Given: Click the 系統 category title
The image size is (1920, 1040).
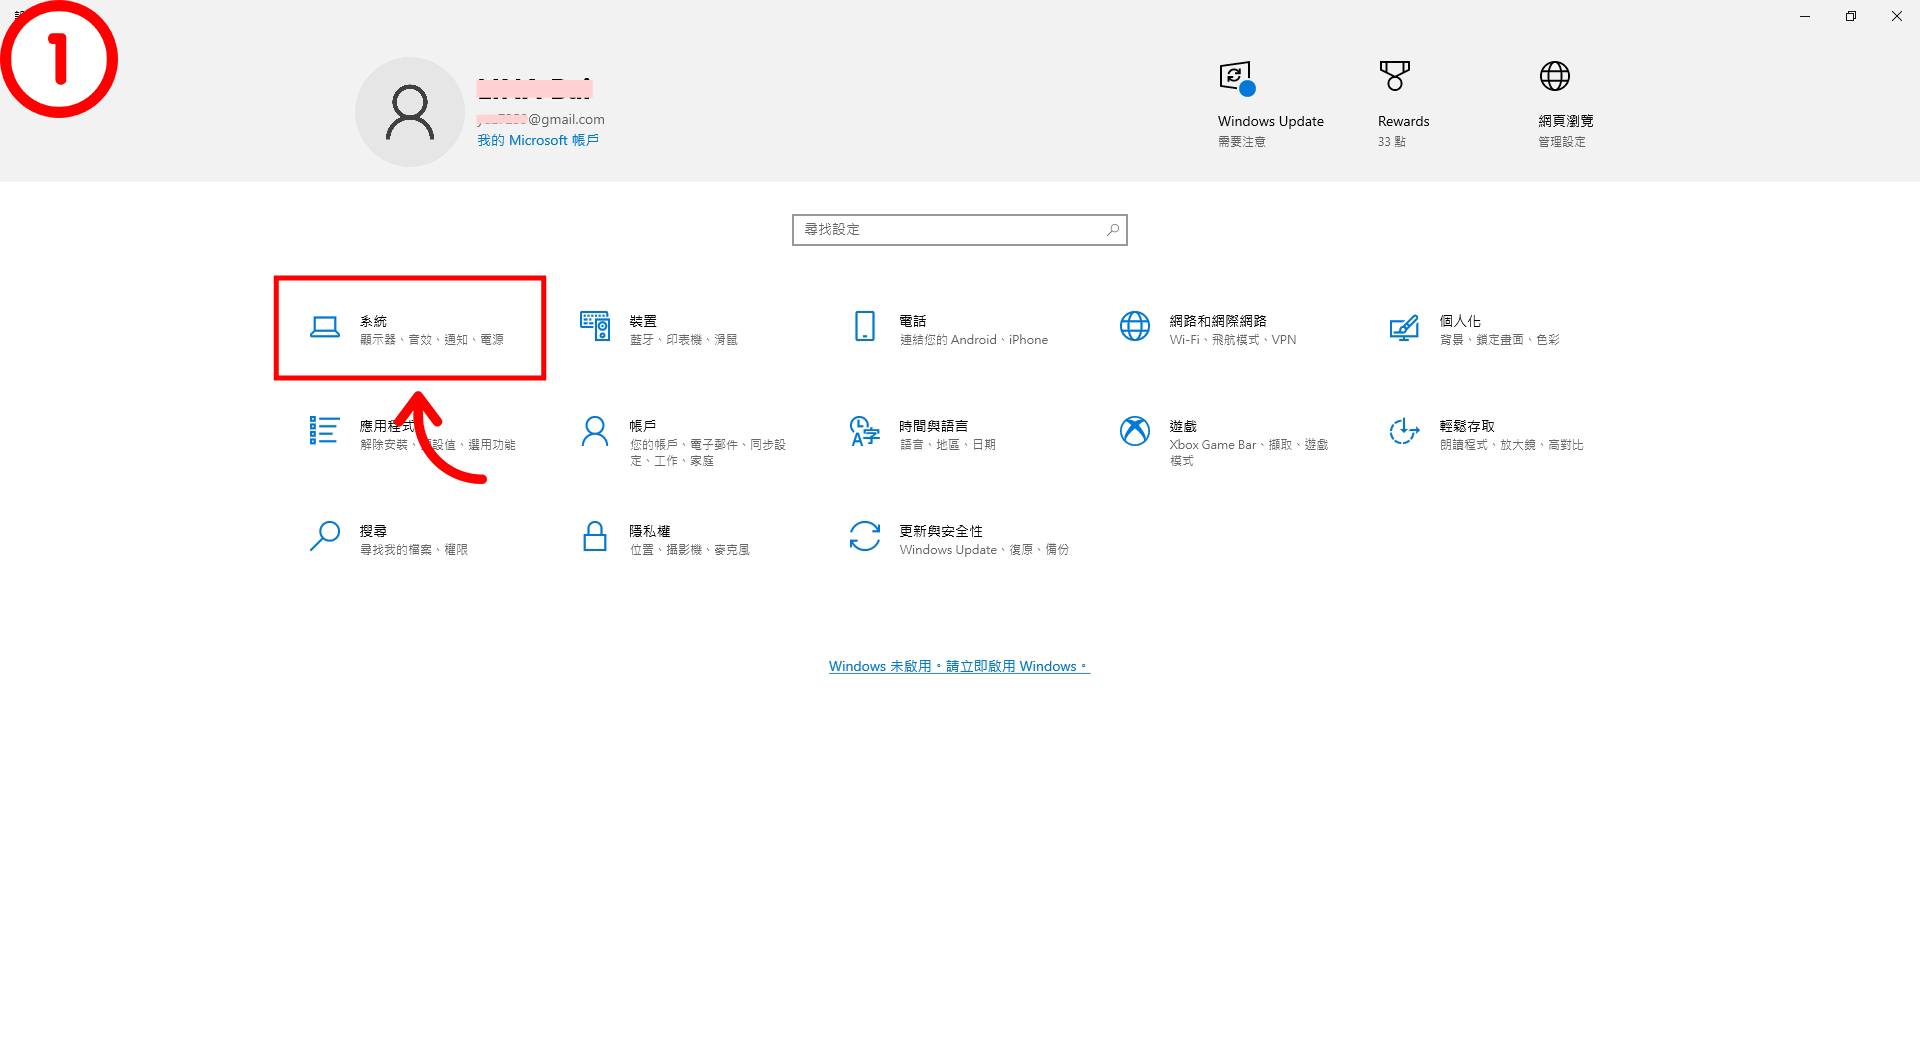Looking at the screenshot, I should point(374,321).
